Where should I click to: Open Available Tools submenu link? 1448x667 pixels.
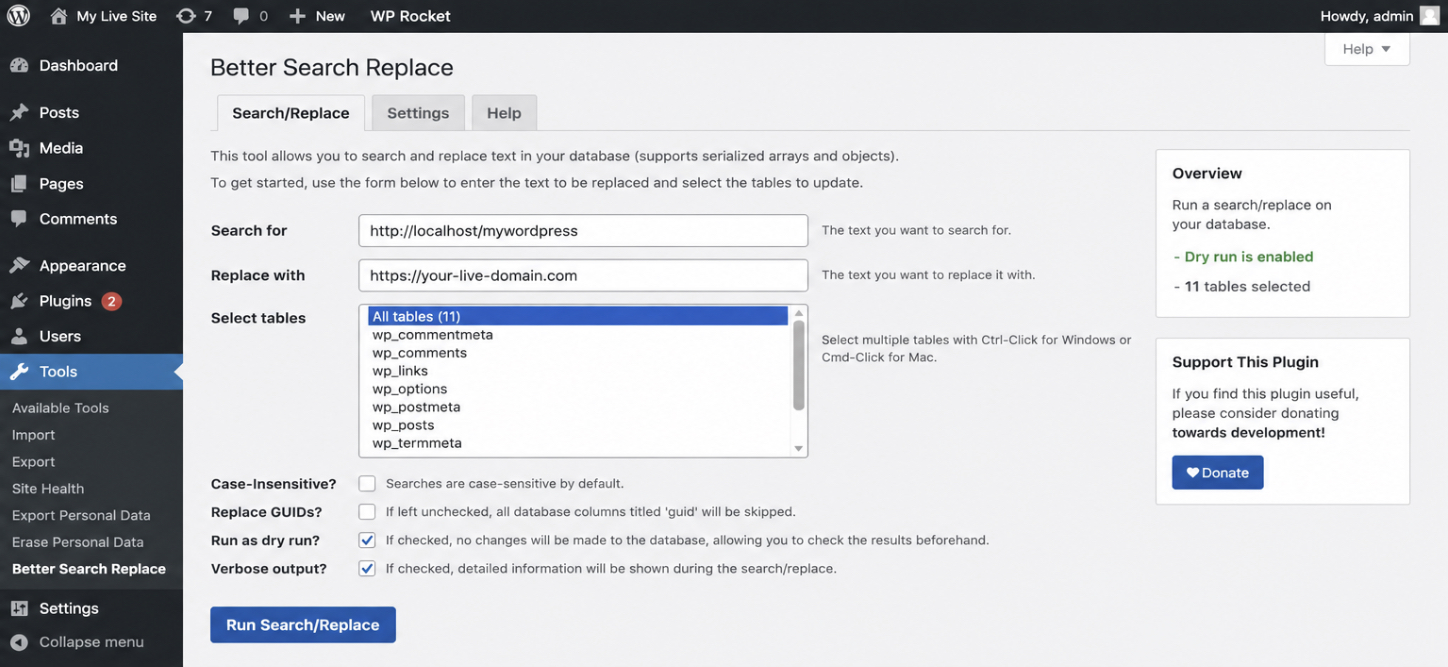pos(60,408)
